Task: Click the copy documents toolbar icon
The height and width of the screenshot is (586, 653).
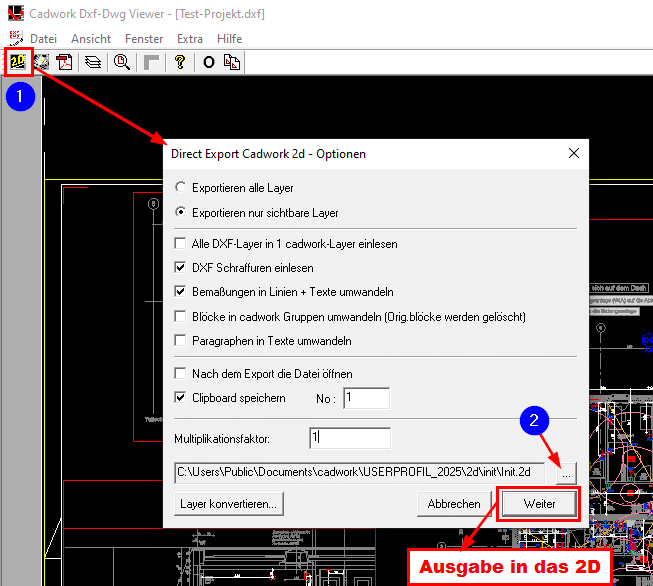Action: click(232, 62)
